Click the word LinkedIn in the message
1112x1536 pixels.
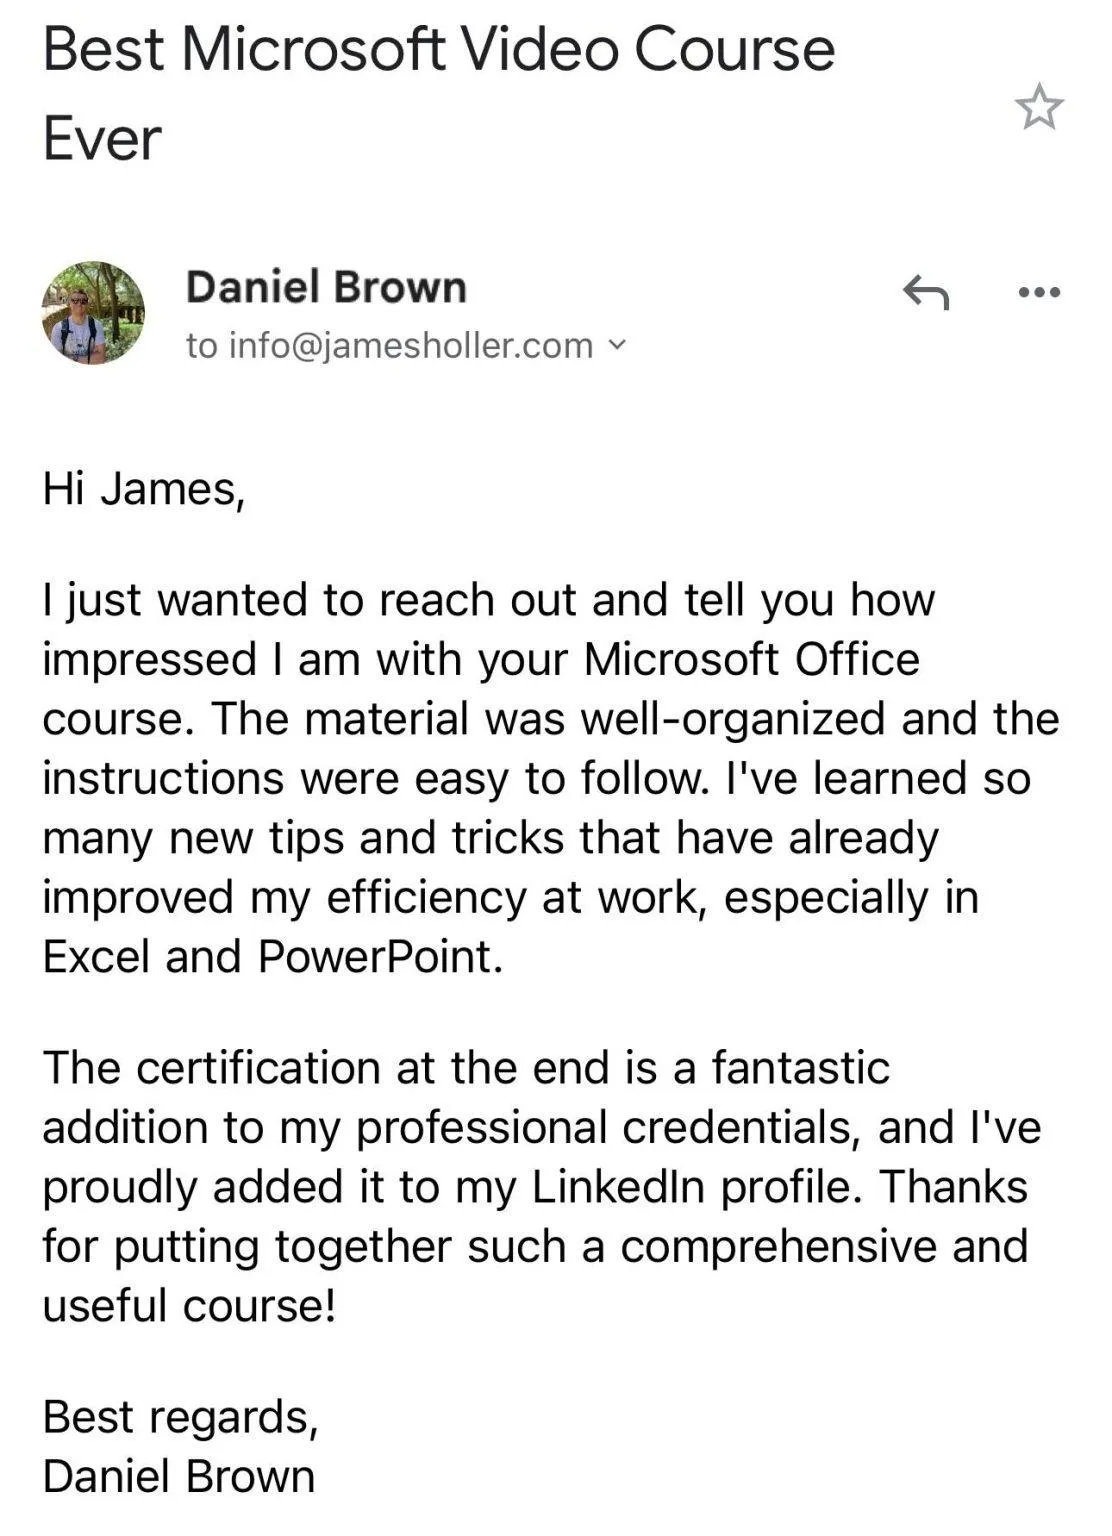pos(618,1187)
